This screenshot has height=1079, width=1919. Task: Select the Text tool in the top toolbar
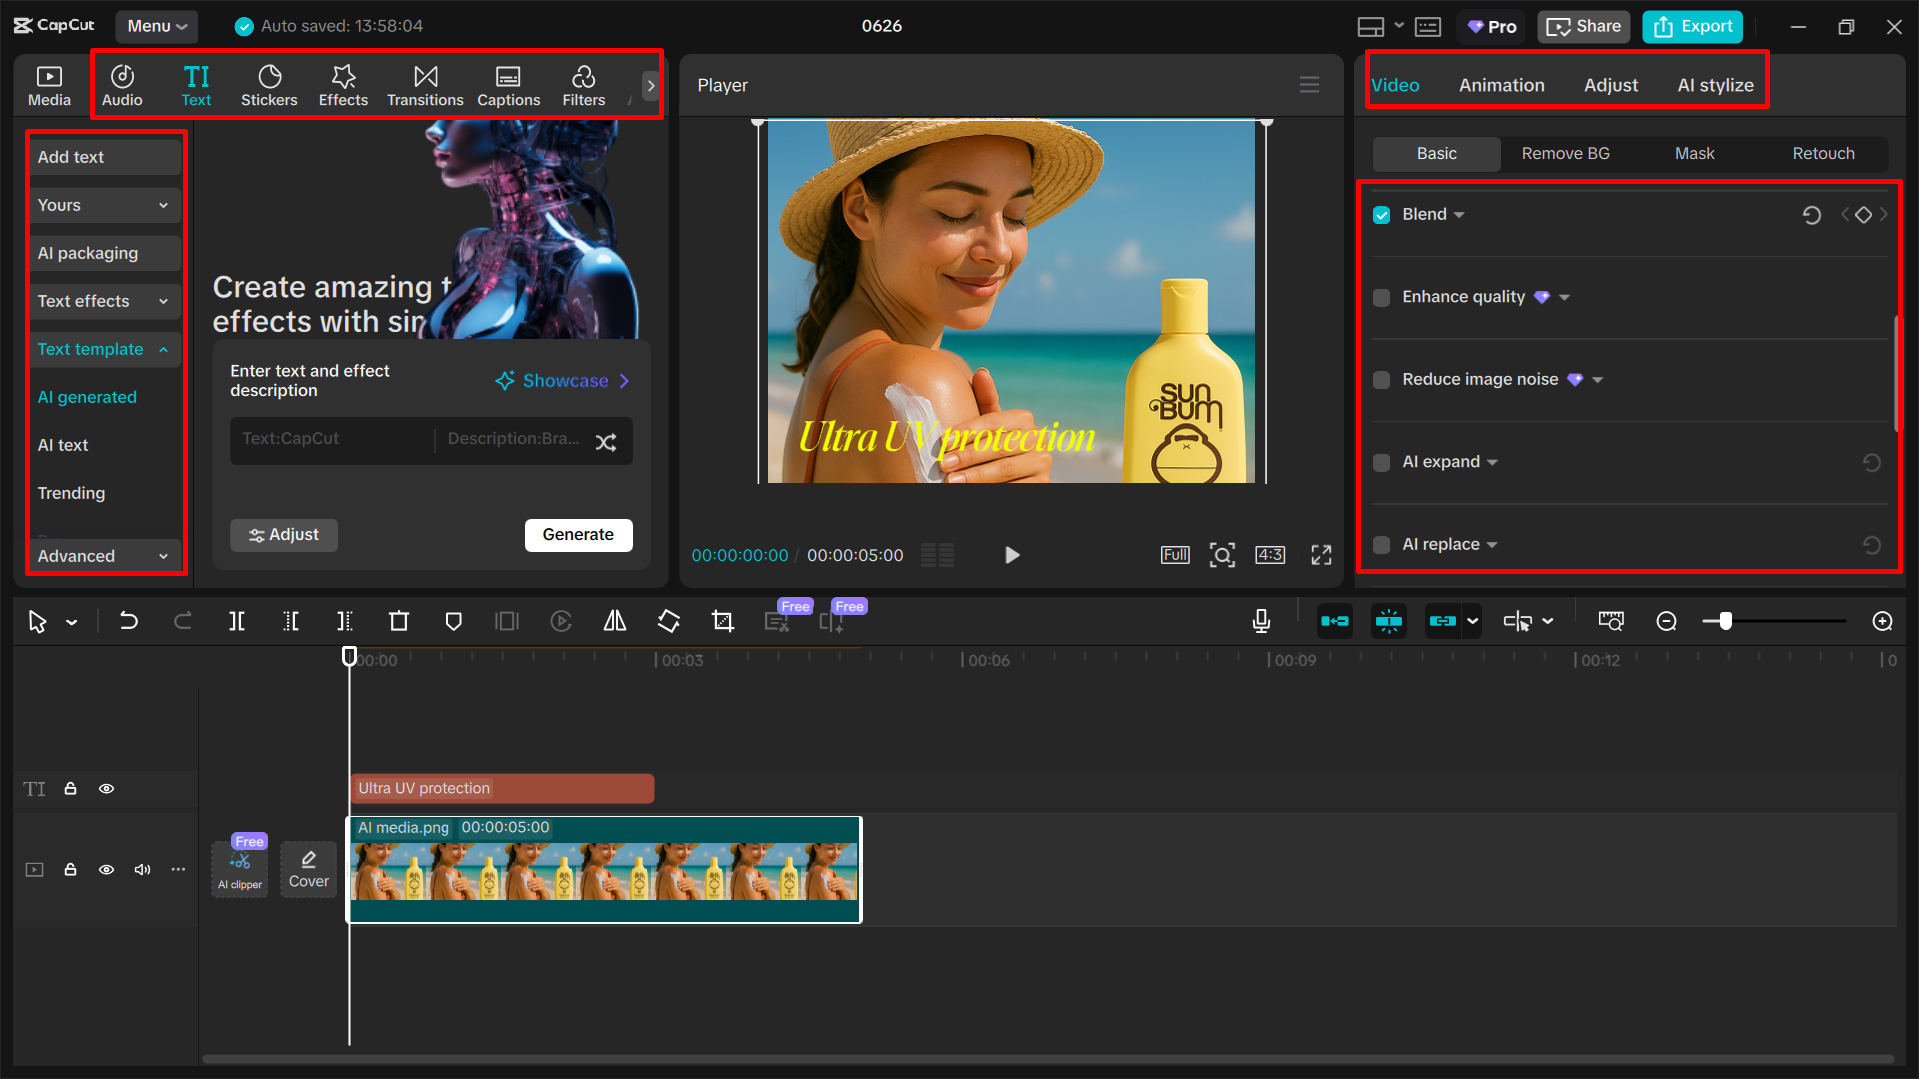coord(196,84)
